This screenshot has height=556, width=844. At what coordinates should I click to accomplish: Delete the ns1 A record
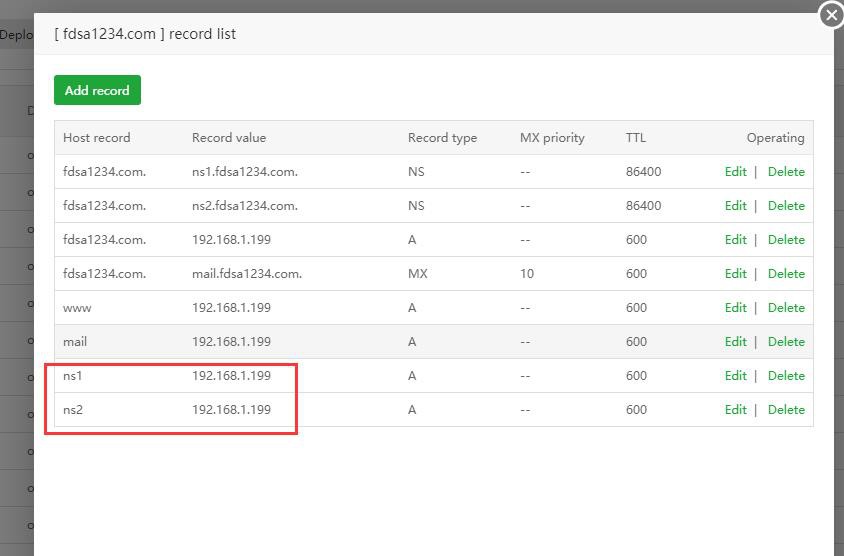(786, 376)
